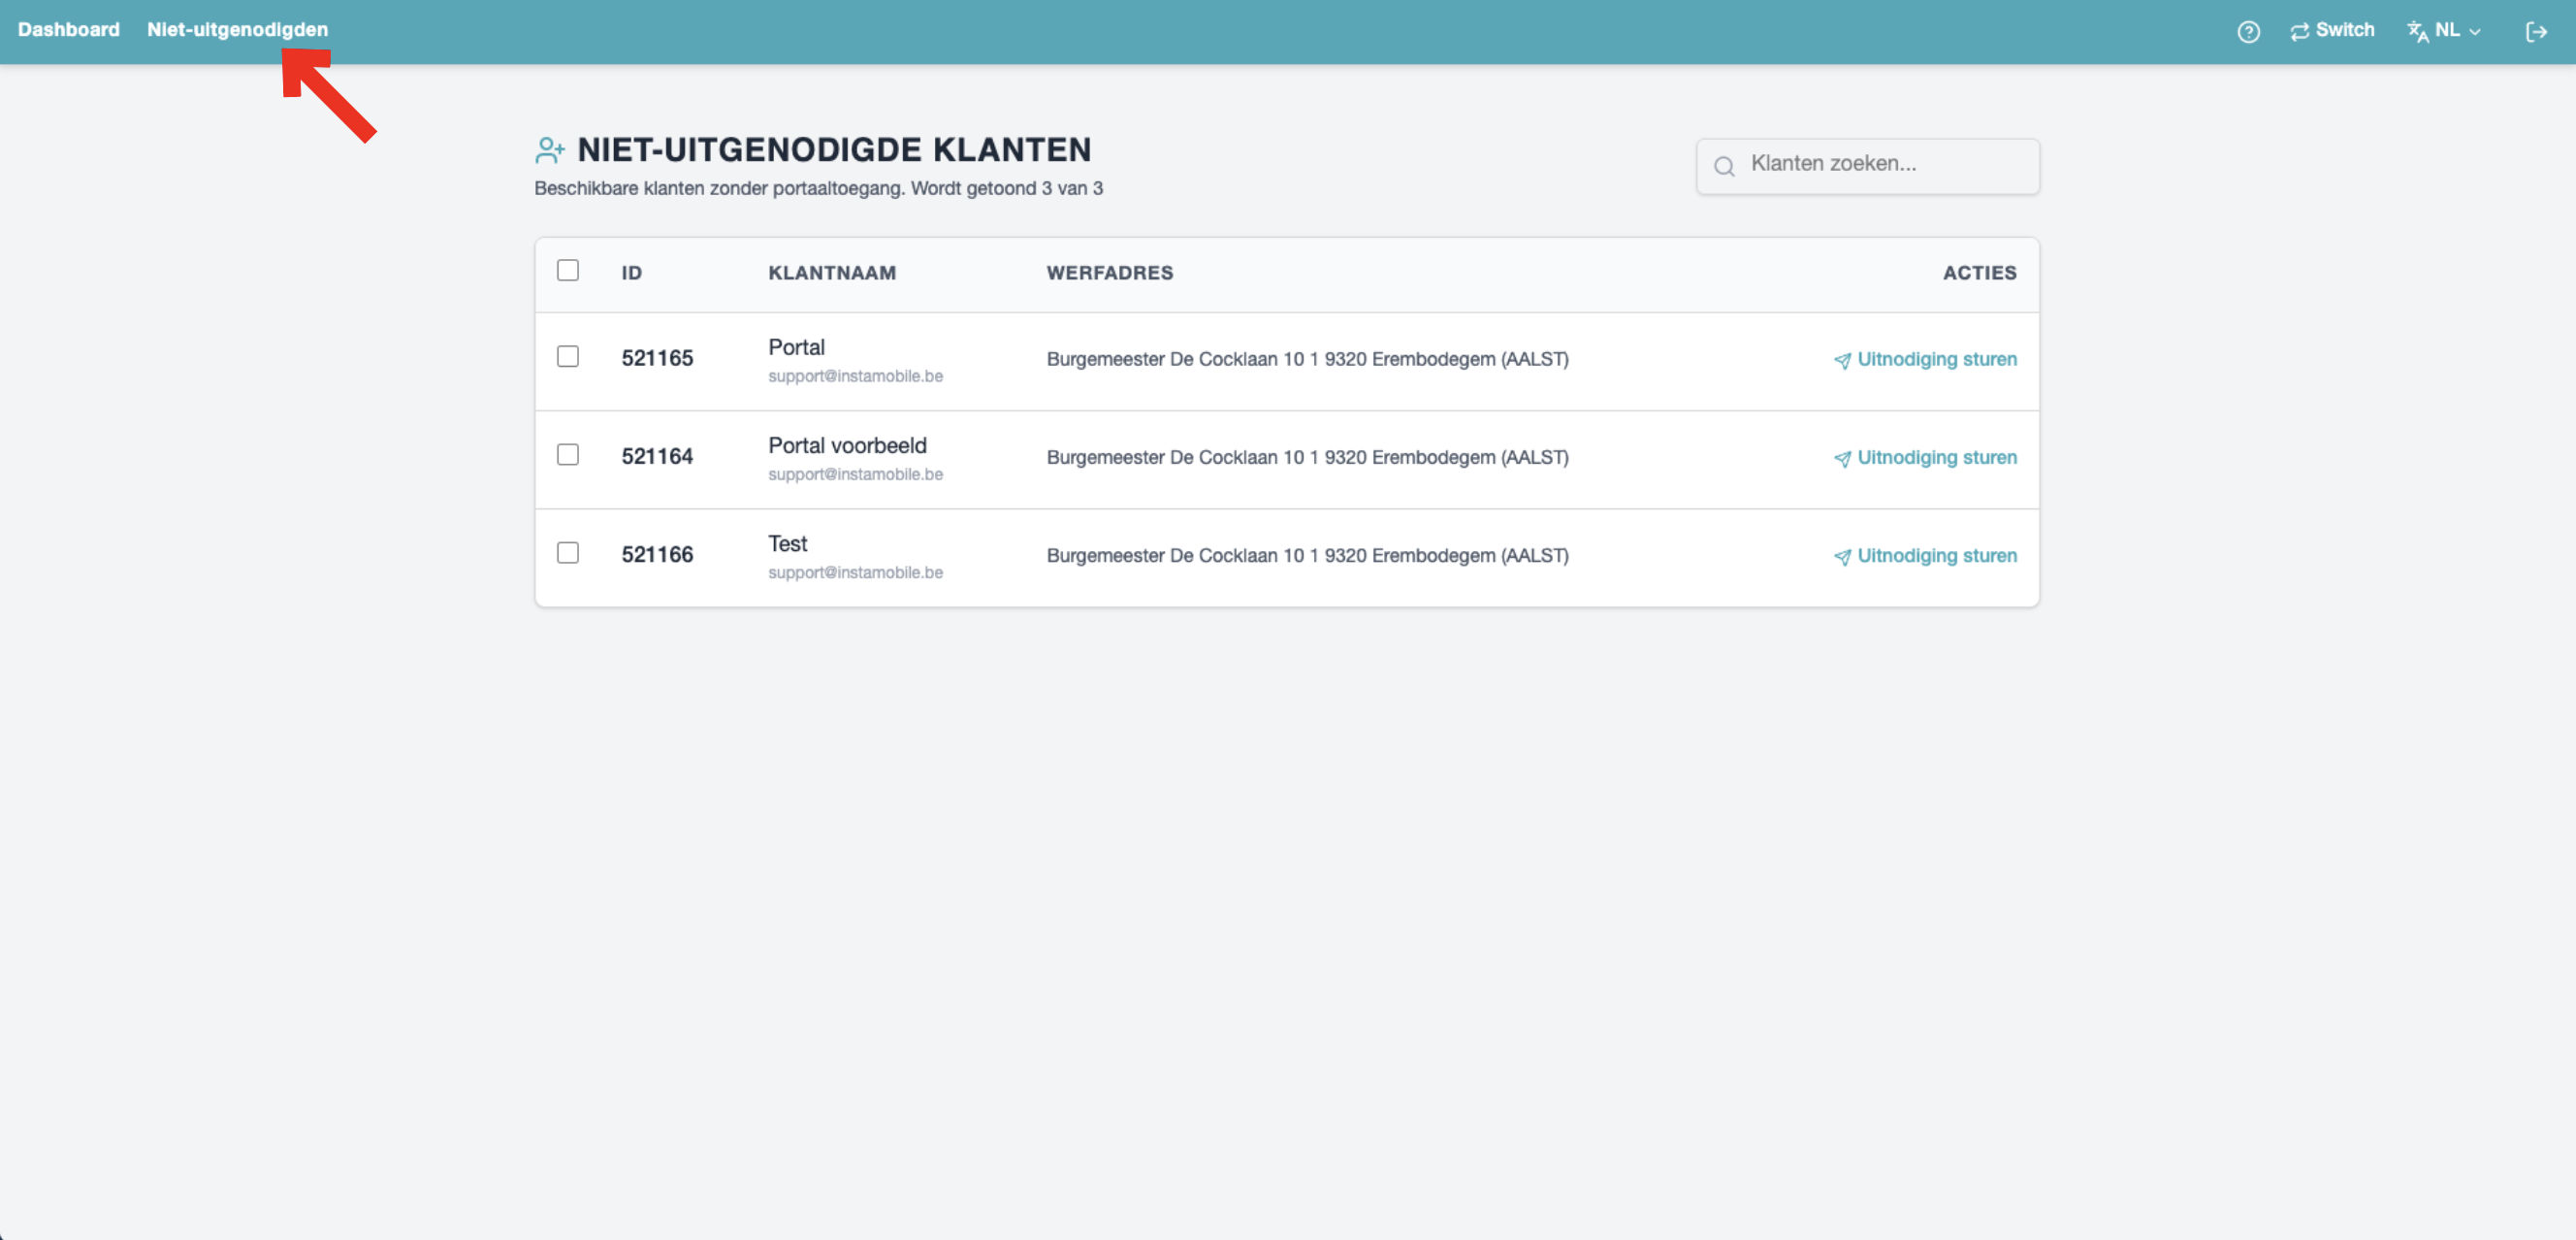Go to the Dashboard menu item
2576x1240 pixels.
(x=68, y=30)
